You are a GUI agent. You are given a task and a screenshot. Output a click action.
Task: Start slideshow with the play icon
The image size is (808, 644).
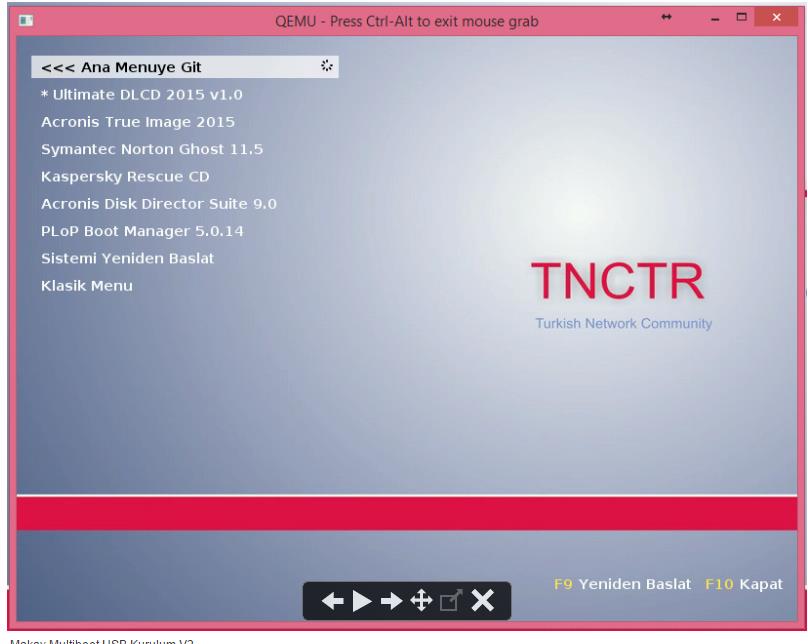(x=362, y=601)
